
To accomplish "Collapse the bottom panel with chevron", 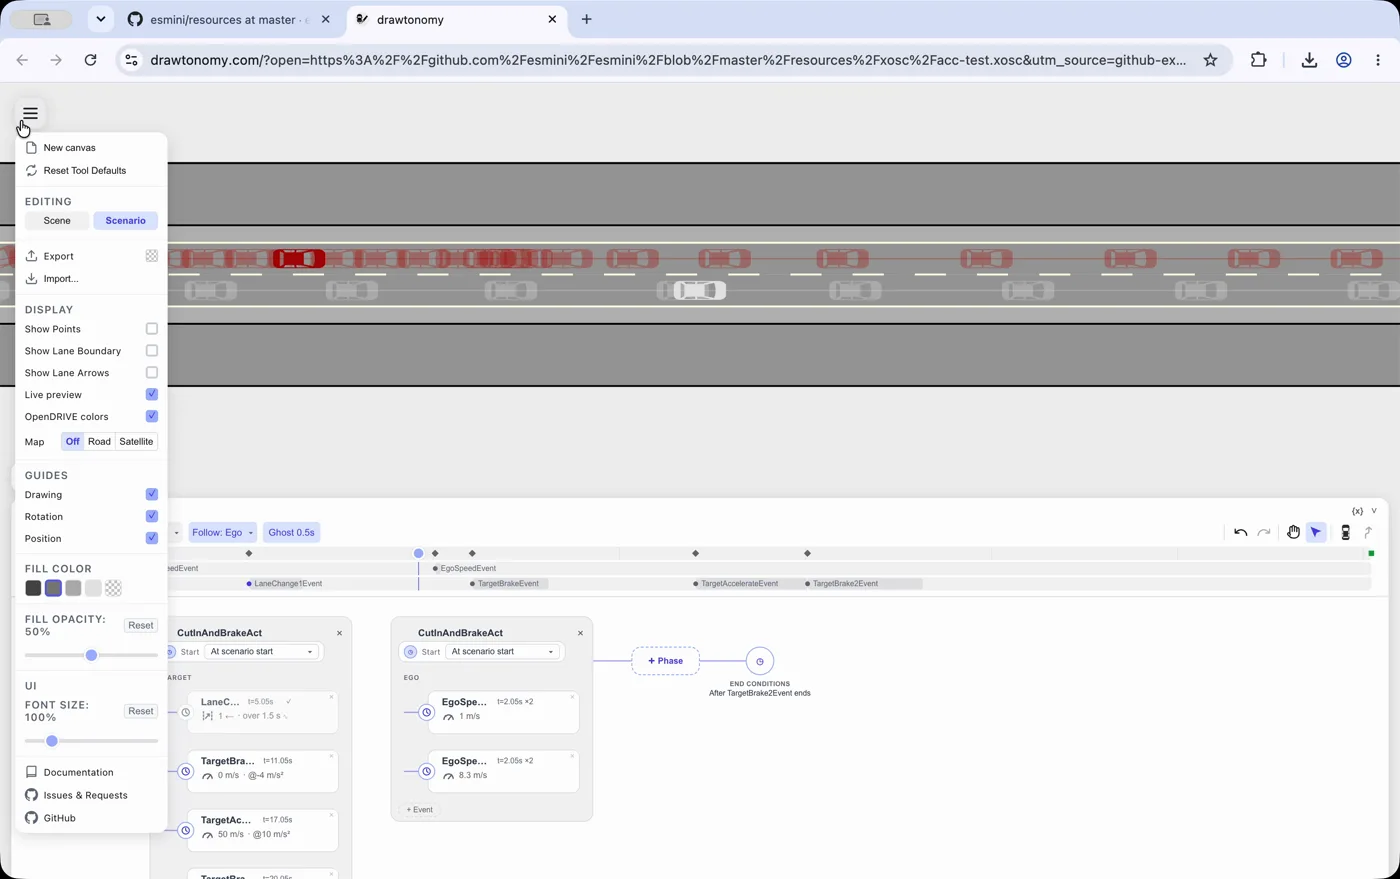I will pos(1374,511).
